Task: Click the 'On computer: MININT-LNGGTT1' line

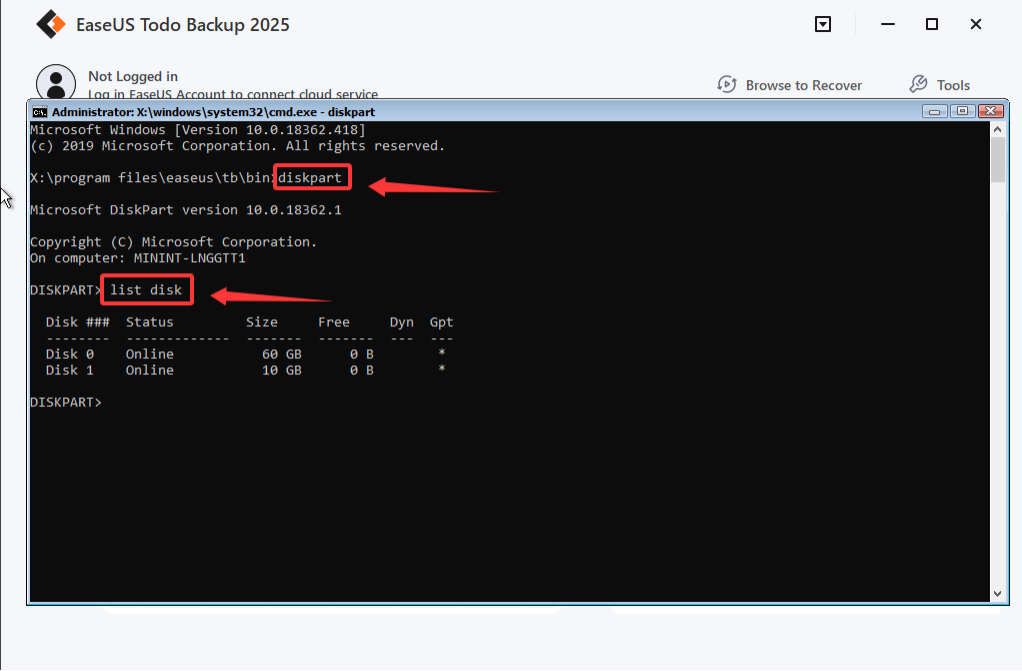Action: click(x=138, y=258)
